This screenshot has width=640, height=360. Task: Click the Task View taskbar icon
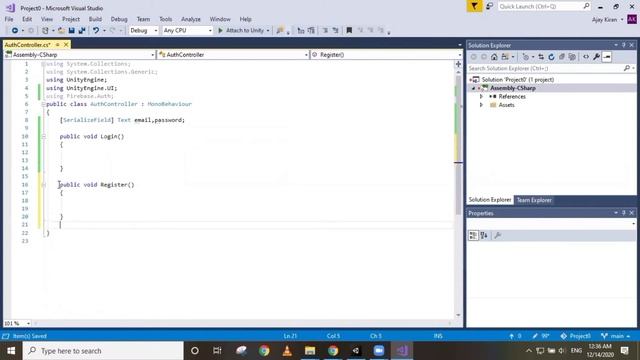pos(217,351)
